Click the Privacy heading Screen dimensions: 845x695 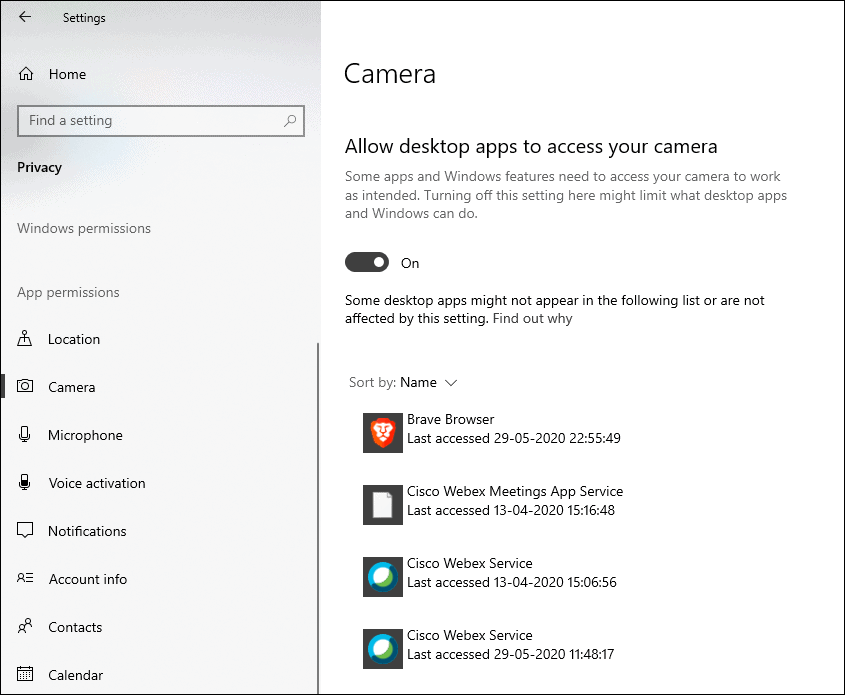(x=39, y=168)
